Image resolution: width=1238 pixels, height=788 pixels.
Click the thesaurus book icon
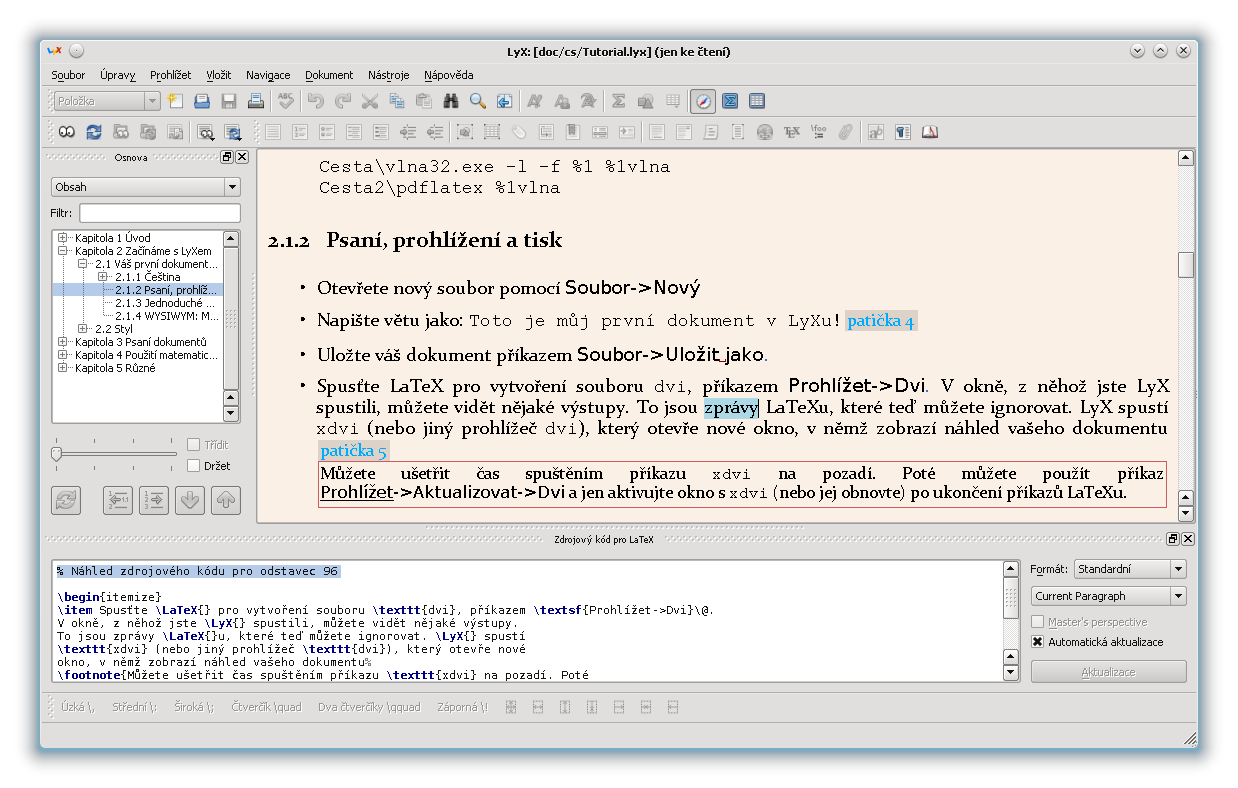[930, 131]
